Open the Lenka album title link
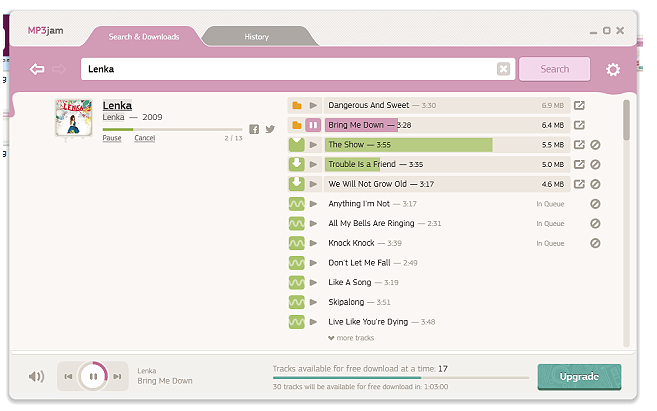 (117, 106)
